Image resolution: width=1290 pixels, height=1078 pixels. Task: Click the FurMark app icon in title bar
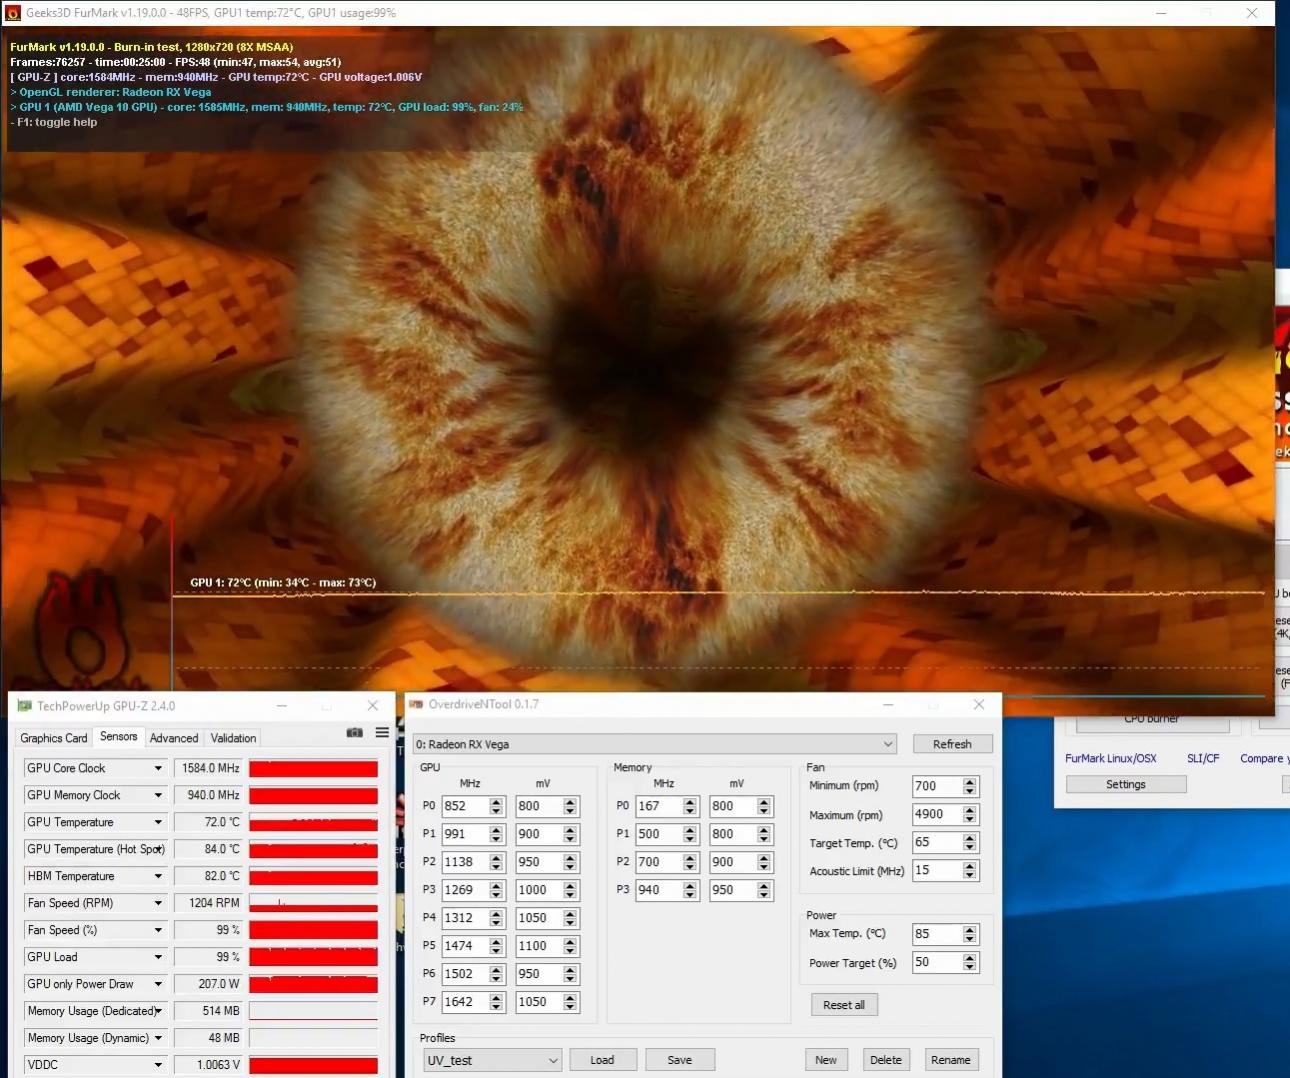[x=13, y=13]
